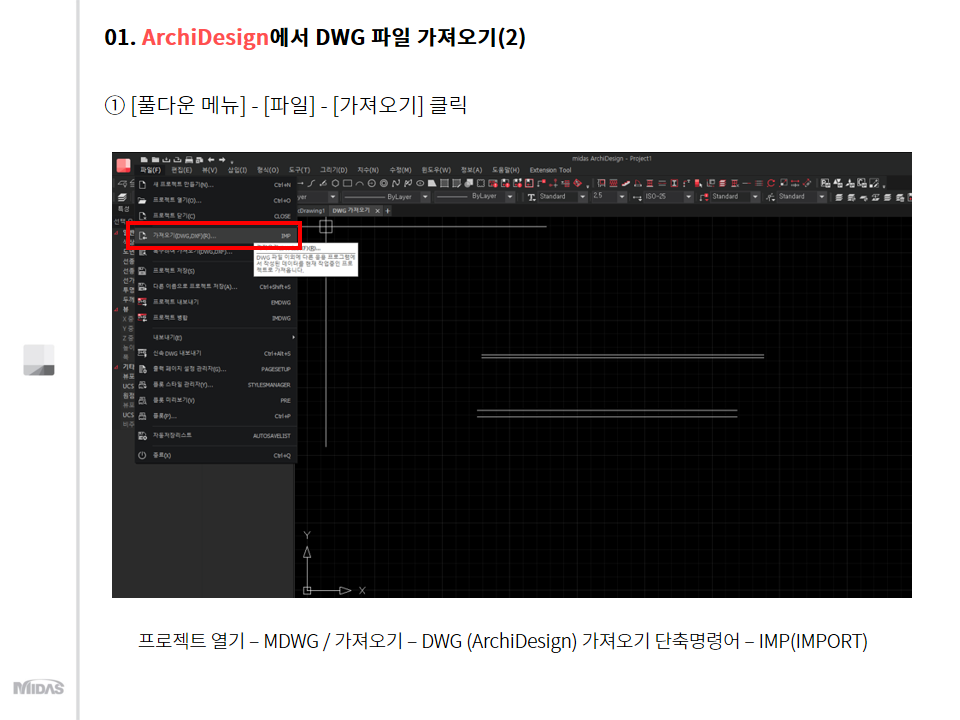Screen dimensions: 960x720
Task: Click the red rotate/refresh toolbar icon
Action: tap(771, 183)
